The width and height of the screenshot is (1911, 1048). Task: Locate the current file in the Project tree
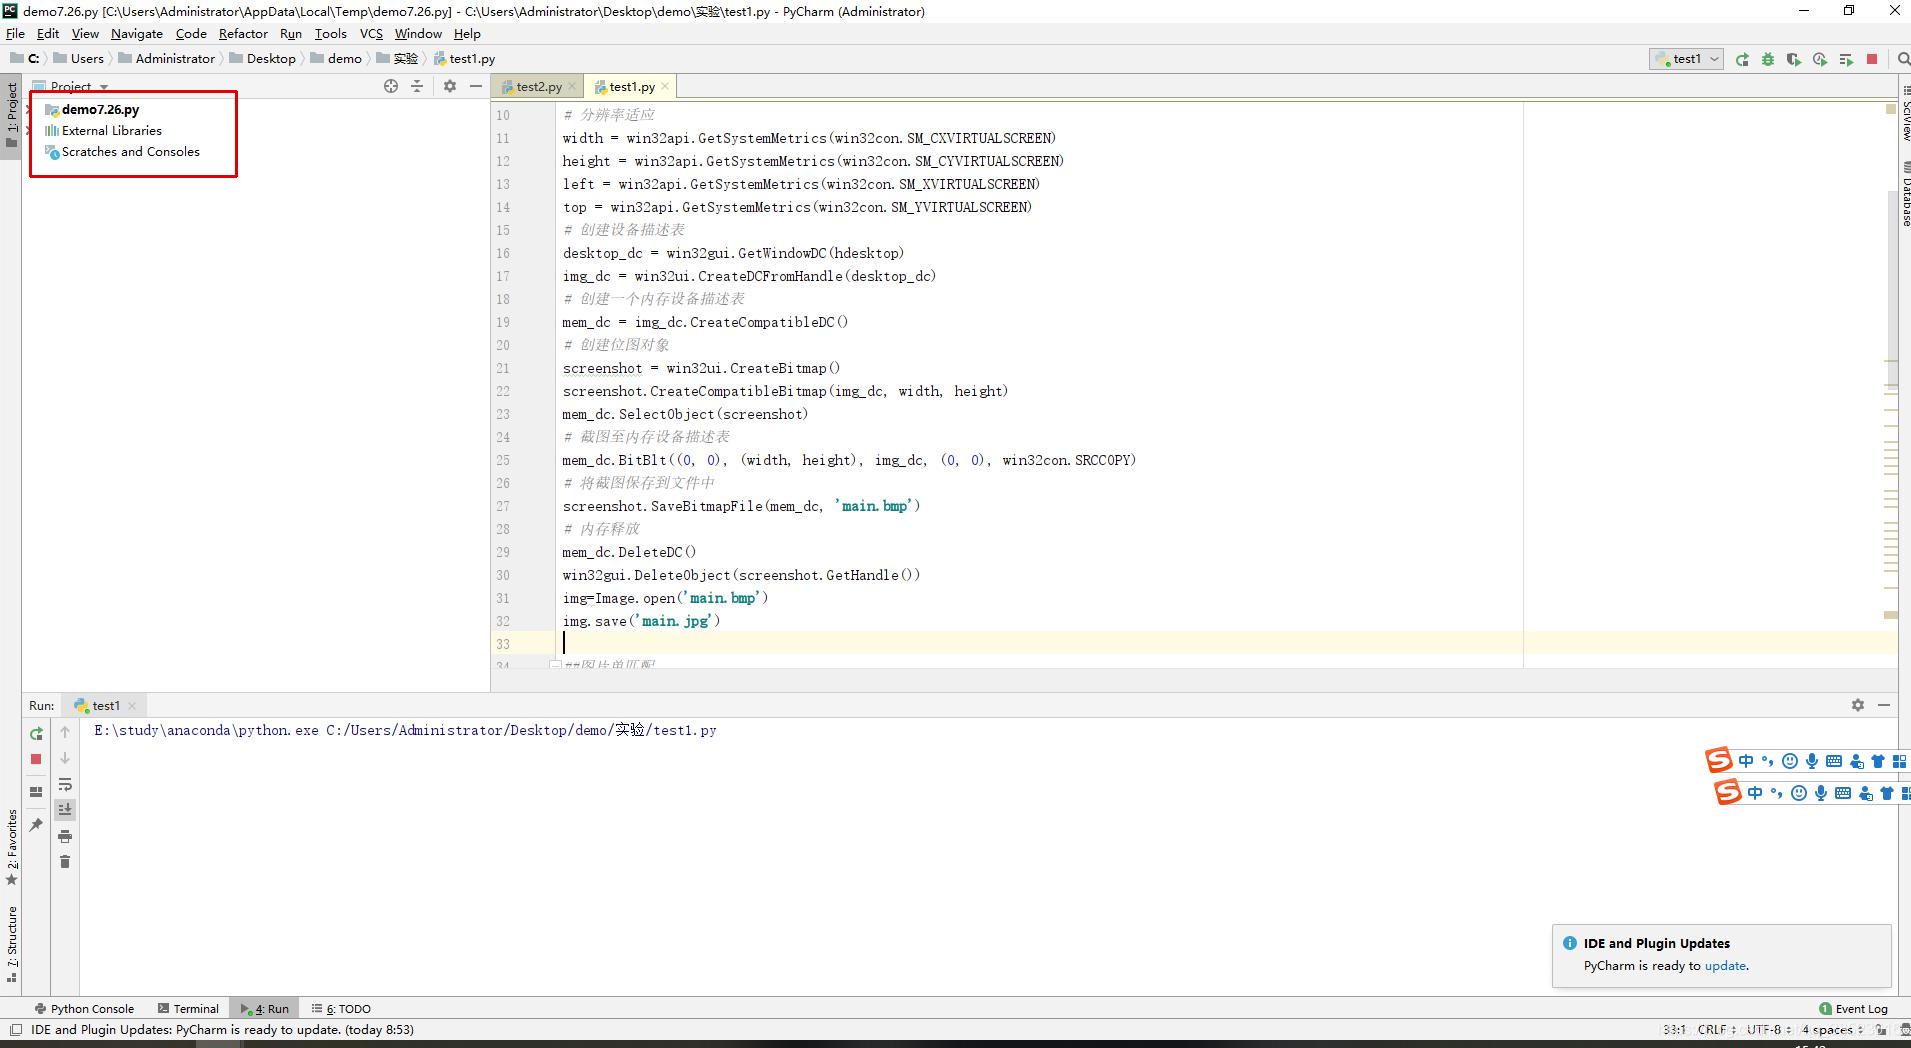[391, 86]
